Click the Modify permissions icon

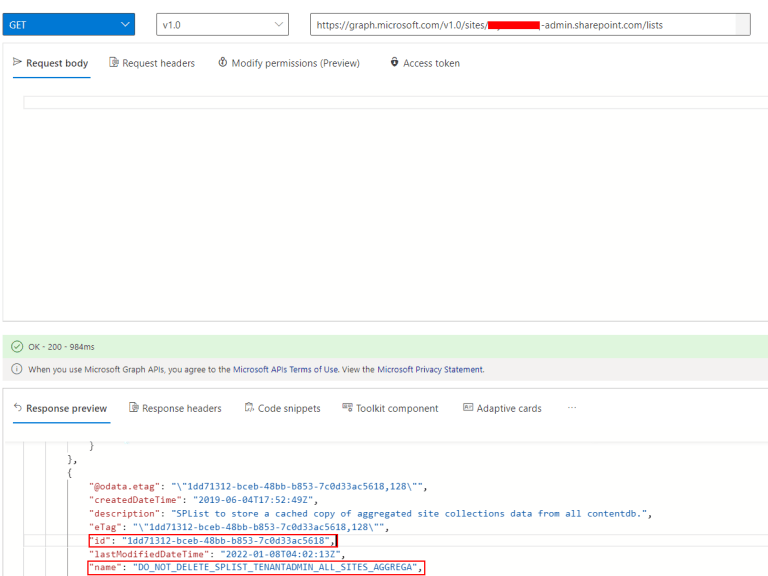(222, 62)
